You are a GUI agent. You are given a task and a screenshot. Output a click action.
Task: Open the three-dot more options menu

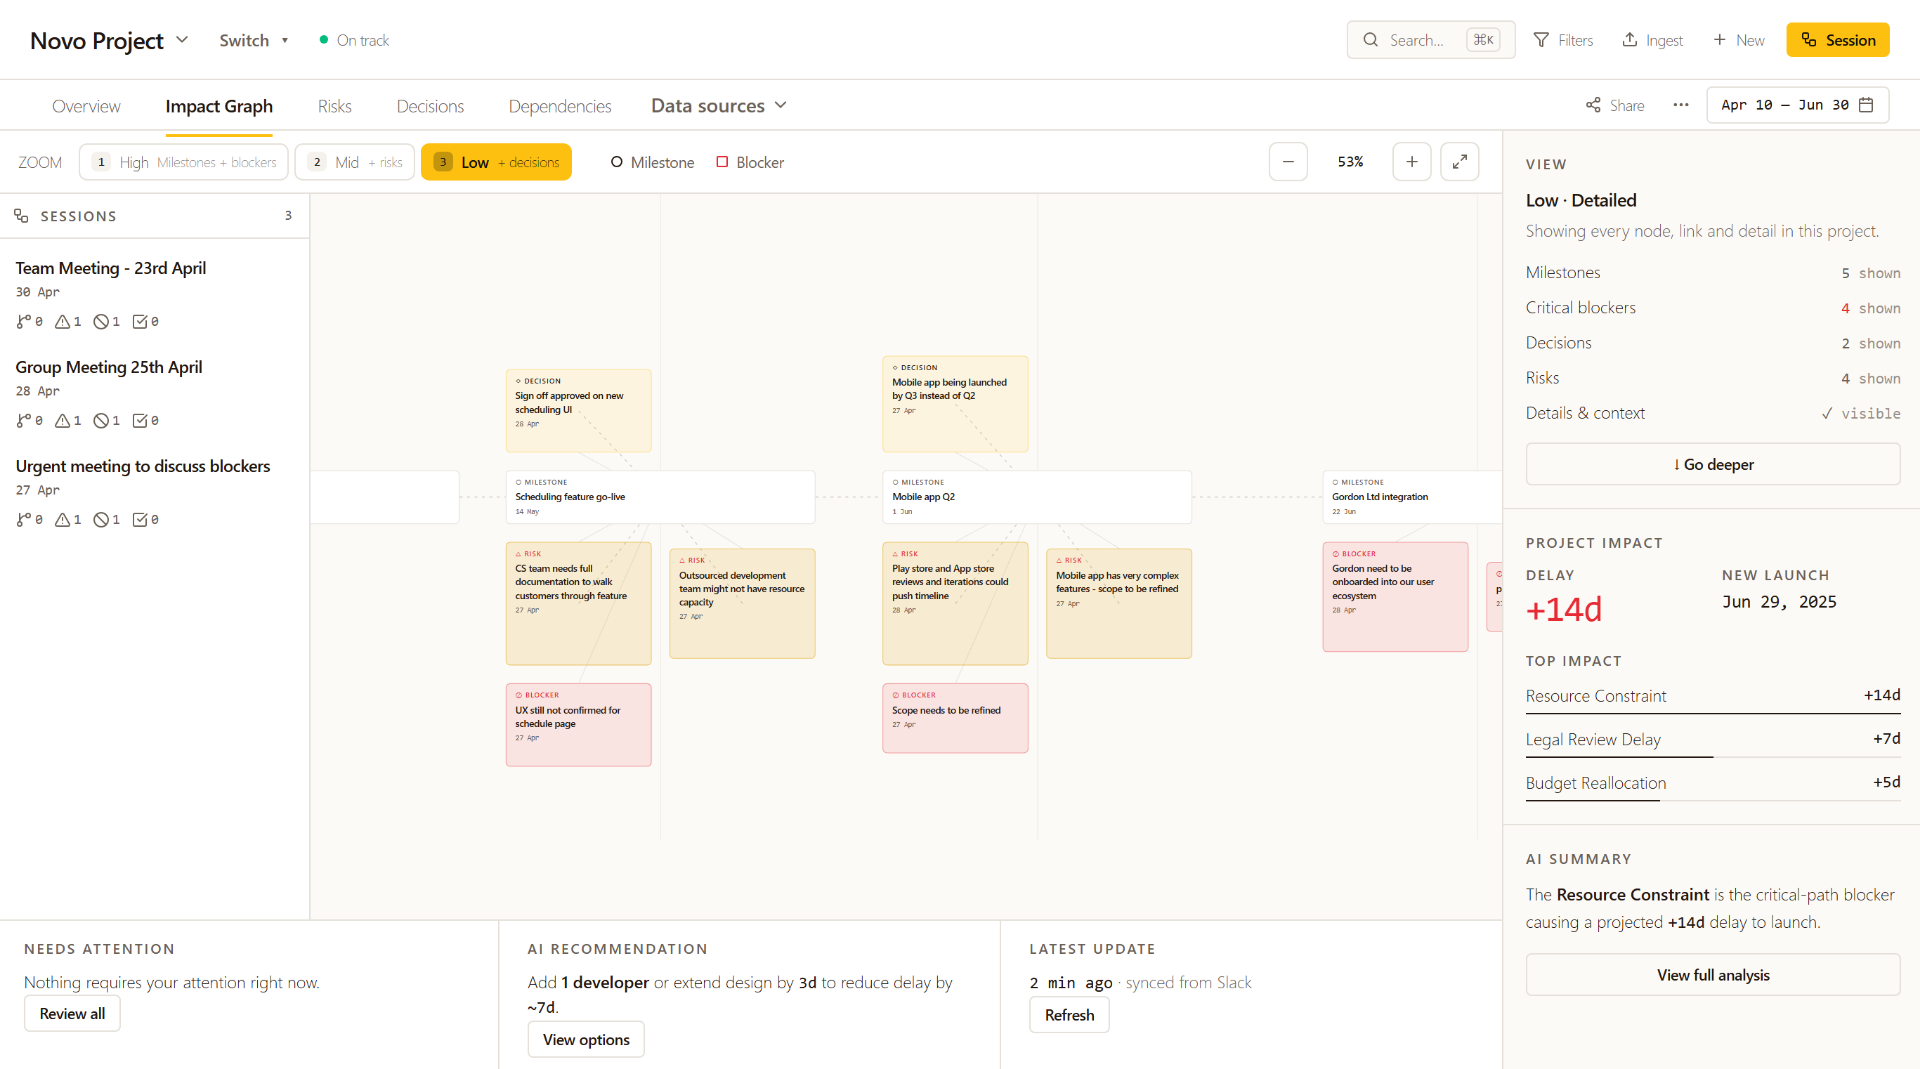tap(1681, 105)
